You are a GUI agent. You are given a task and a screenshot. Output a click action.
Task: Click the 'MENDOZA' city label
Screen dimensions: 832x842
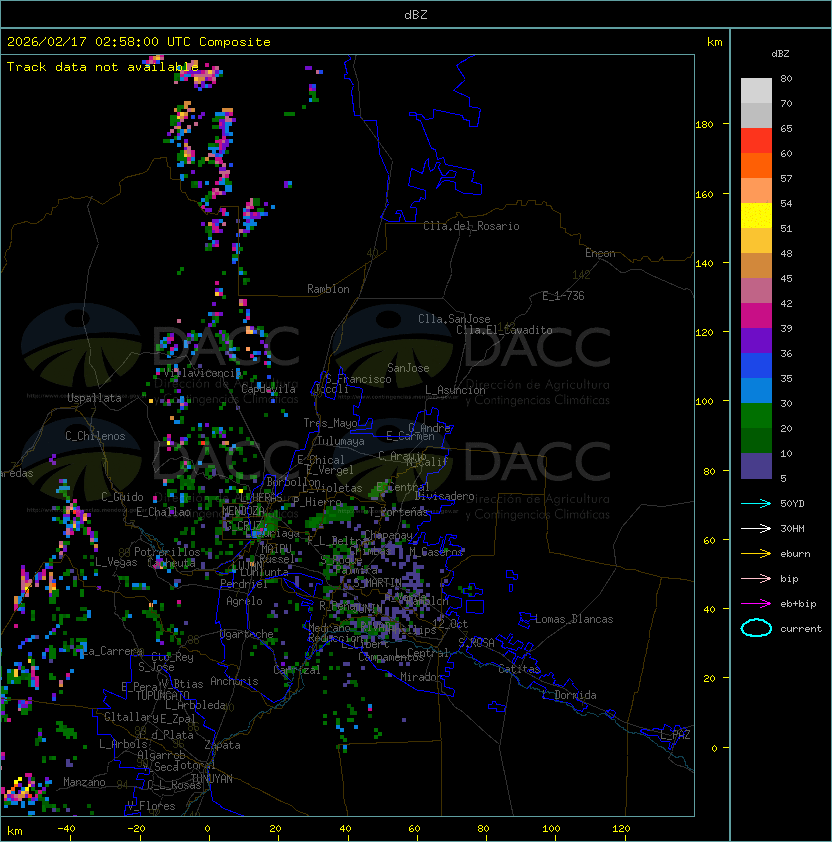pyautogui.click(x=243, y=510)
